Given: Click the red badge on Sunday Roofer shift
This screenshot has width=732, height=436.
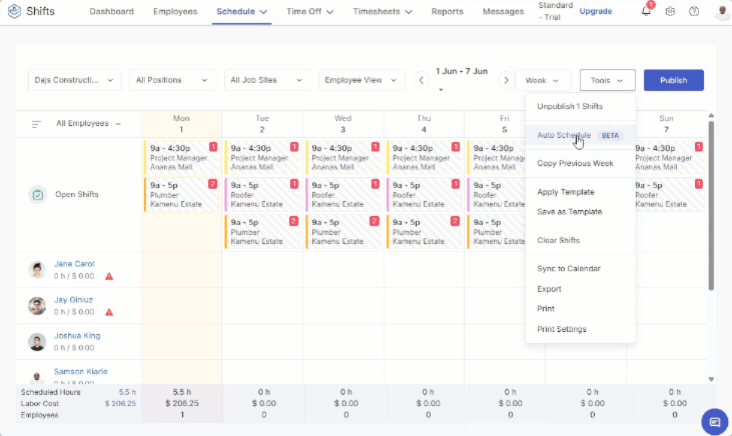Looking at the screenshot, I should point(698,184).
